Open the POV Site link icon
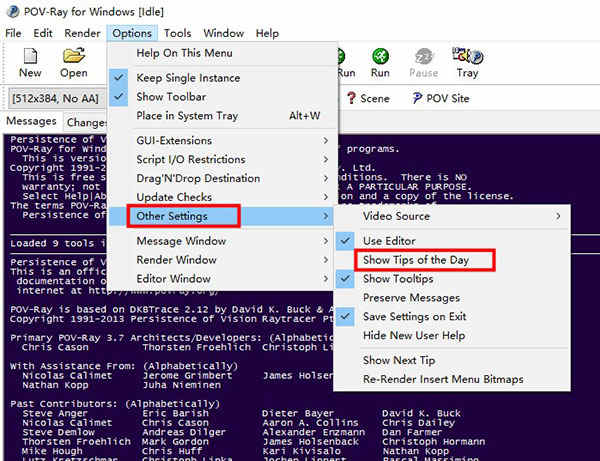This screenshot has height=461, width=600. (417, 98)
